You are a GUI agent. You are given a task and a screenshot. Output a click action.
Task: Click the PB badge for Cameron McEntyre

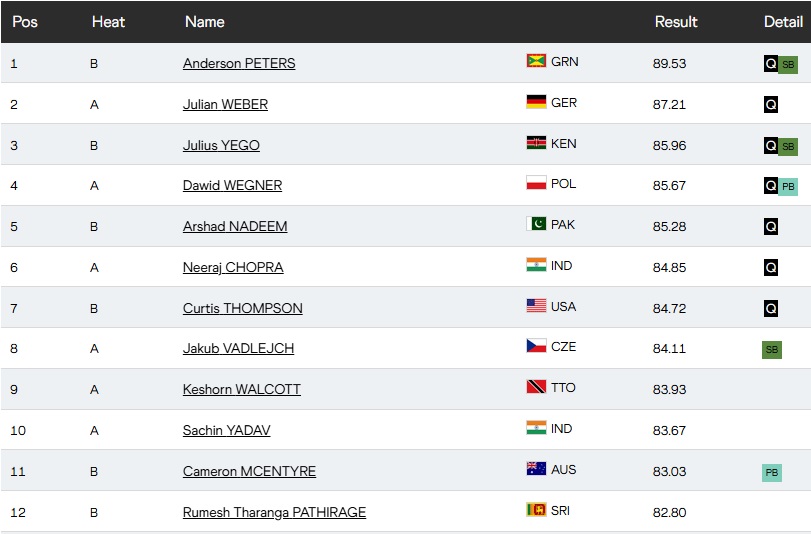pos(771,472)
